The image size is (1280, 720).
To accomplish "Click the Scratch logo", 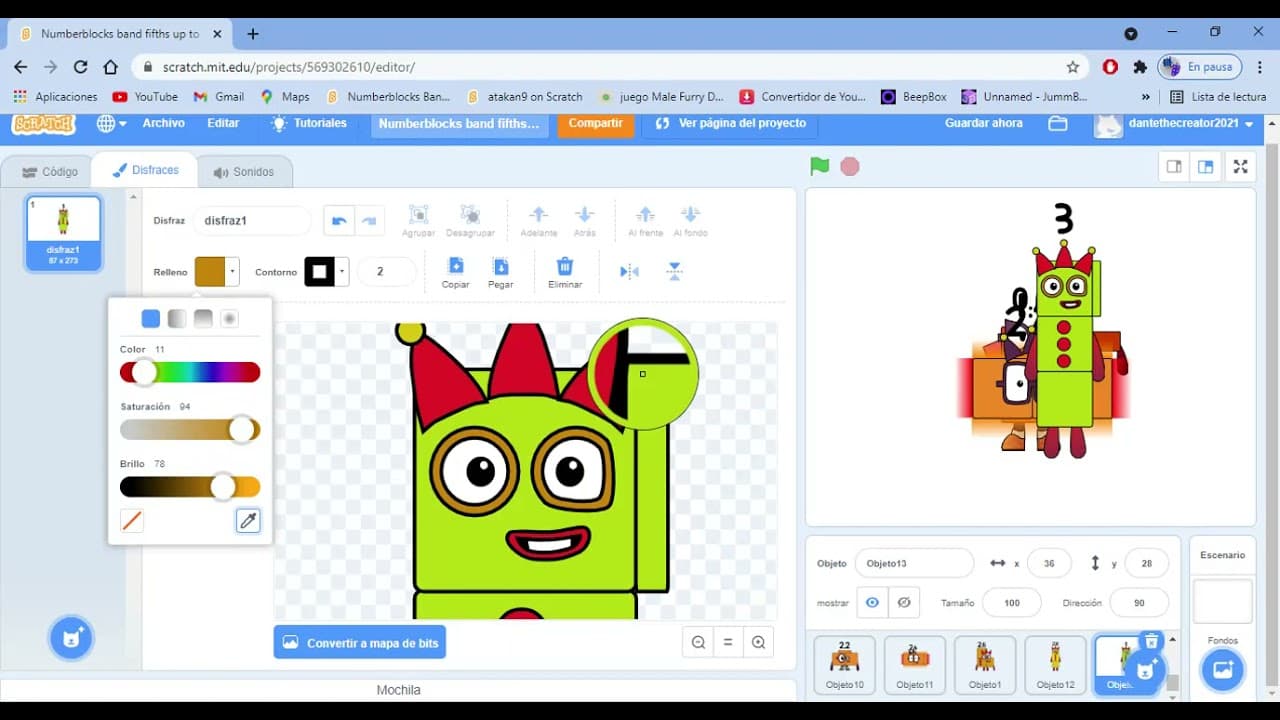I will [x=44, y=124].
